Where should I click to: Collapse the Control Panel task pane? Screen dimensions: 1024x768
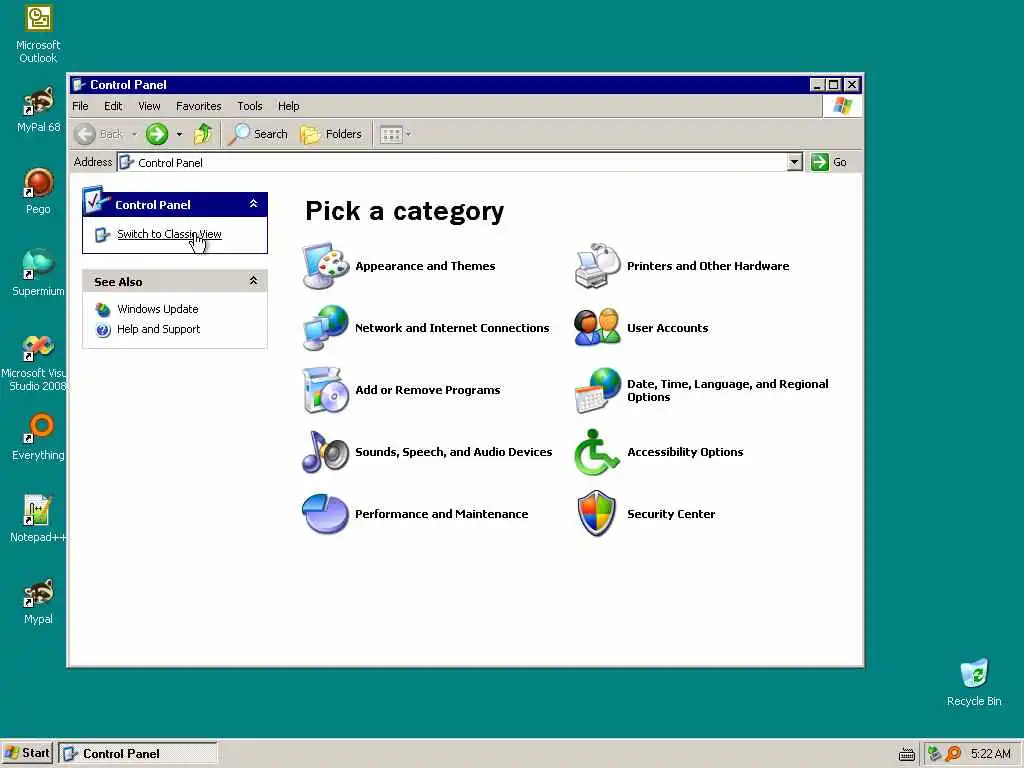click(253, 204)
